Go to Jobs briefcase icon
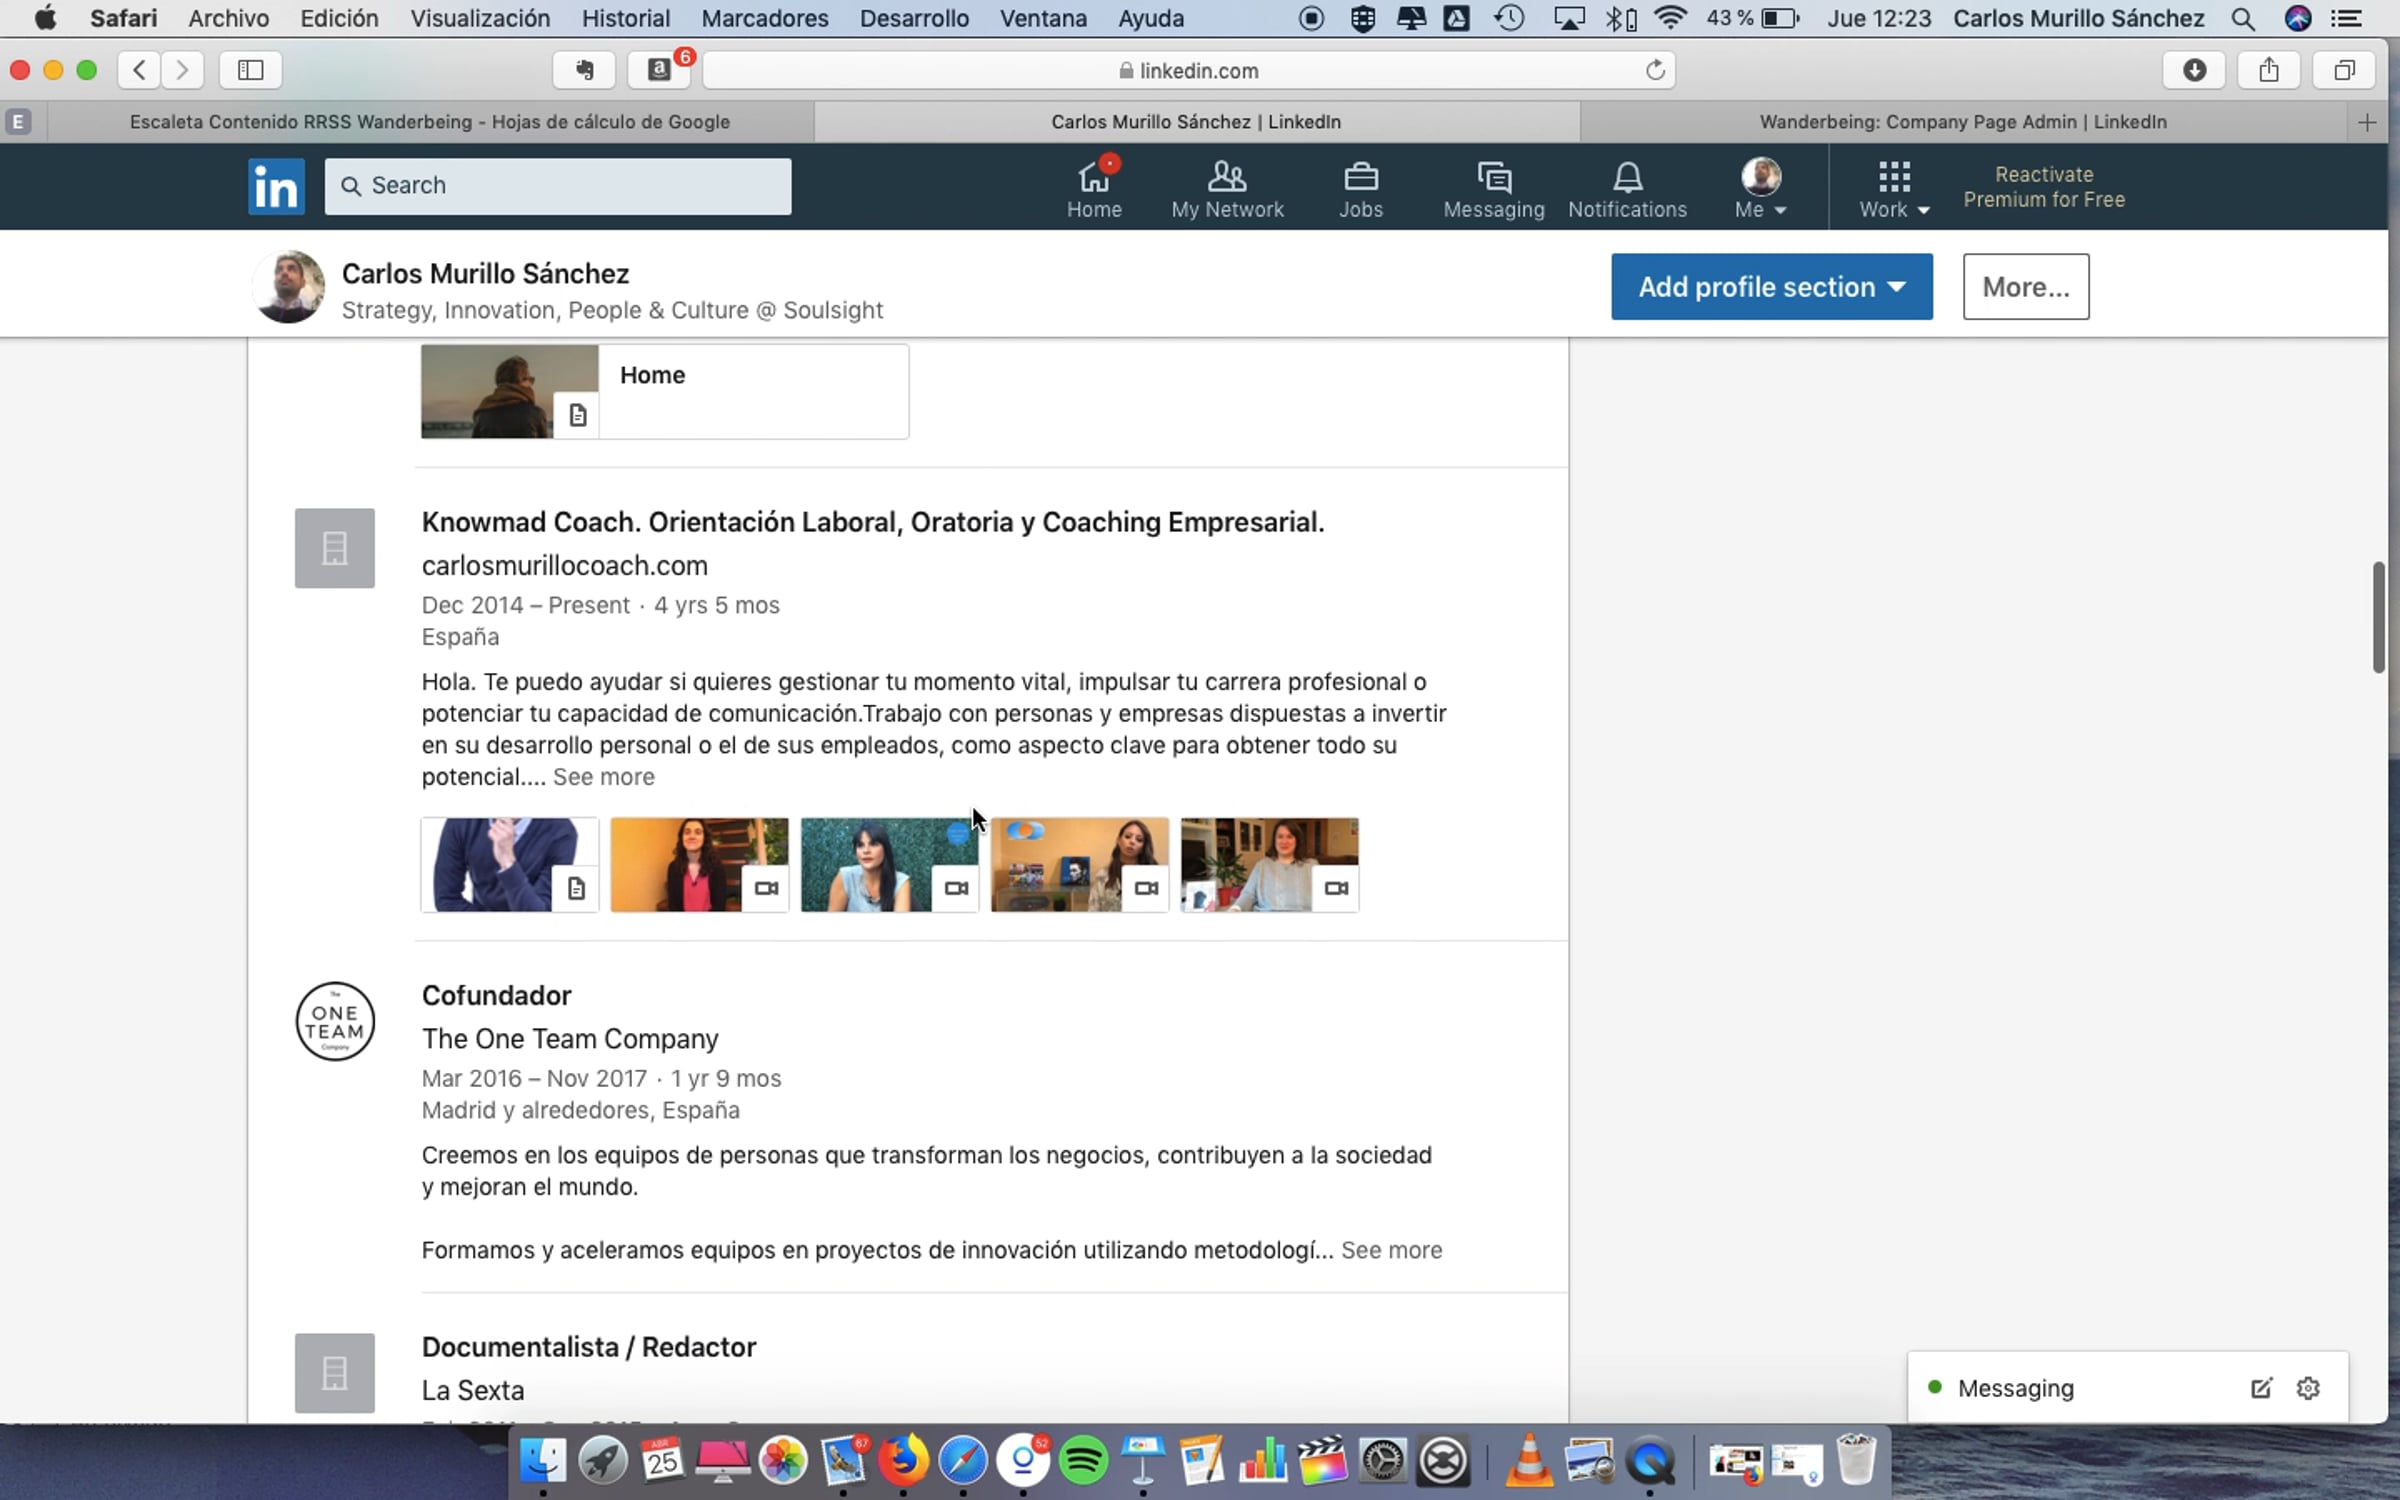 tap(1360, 188)
